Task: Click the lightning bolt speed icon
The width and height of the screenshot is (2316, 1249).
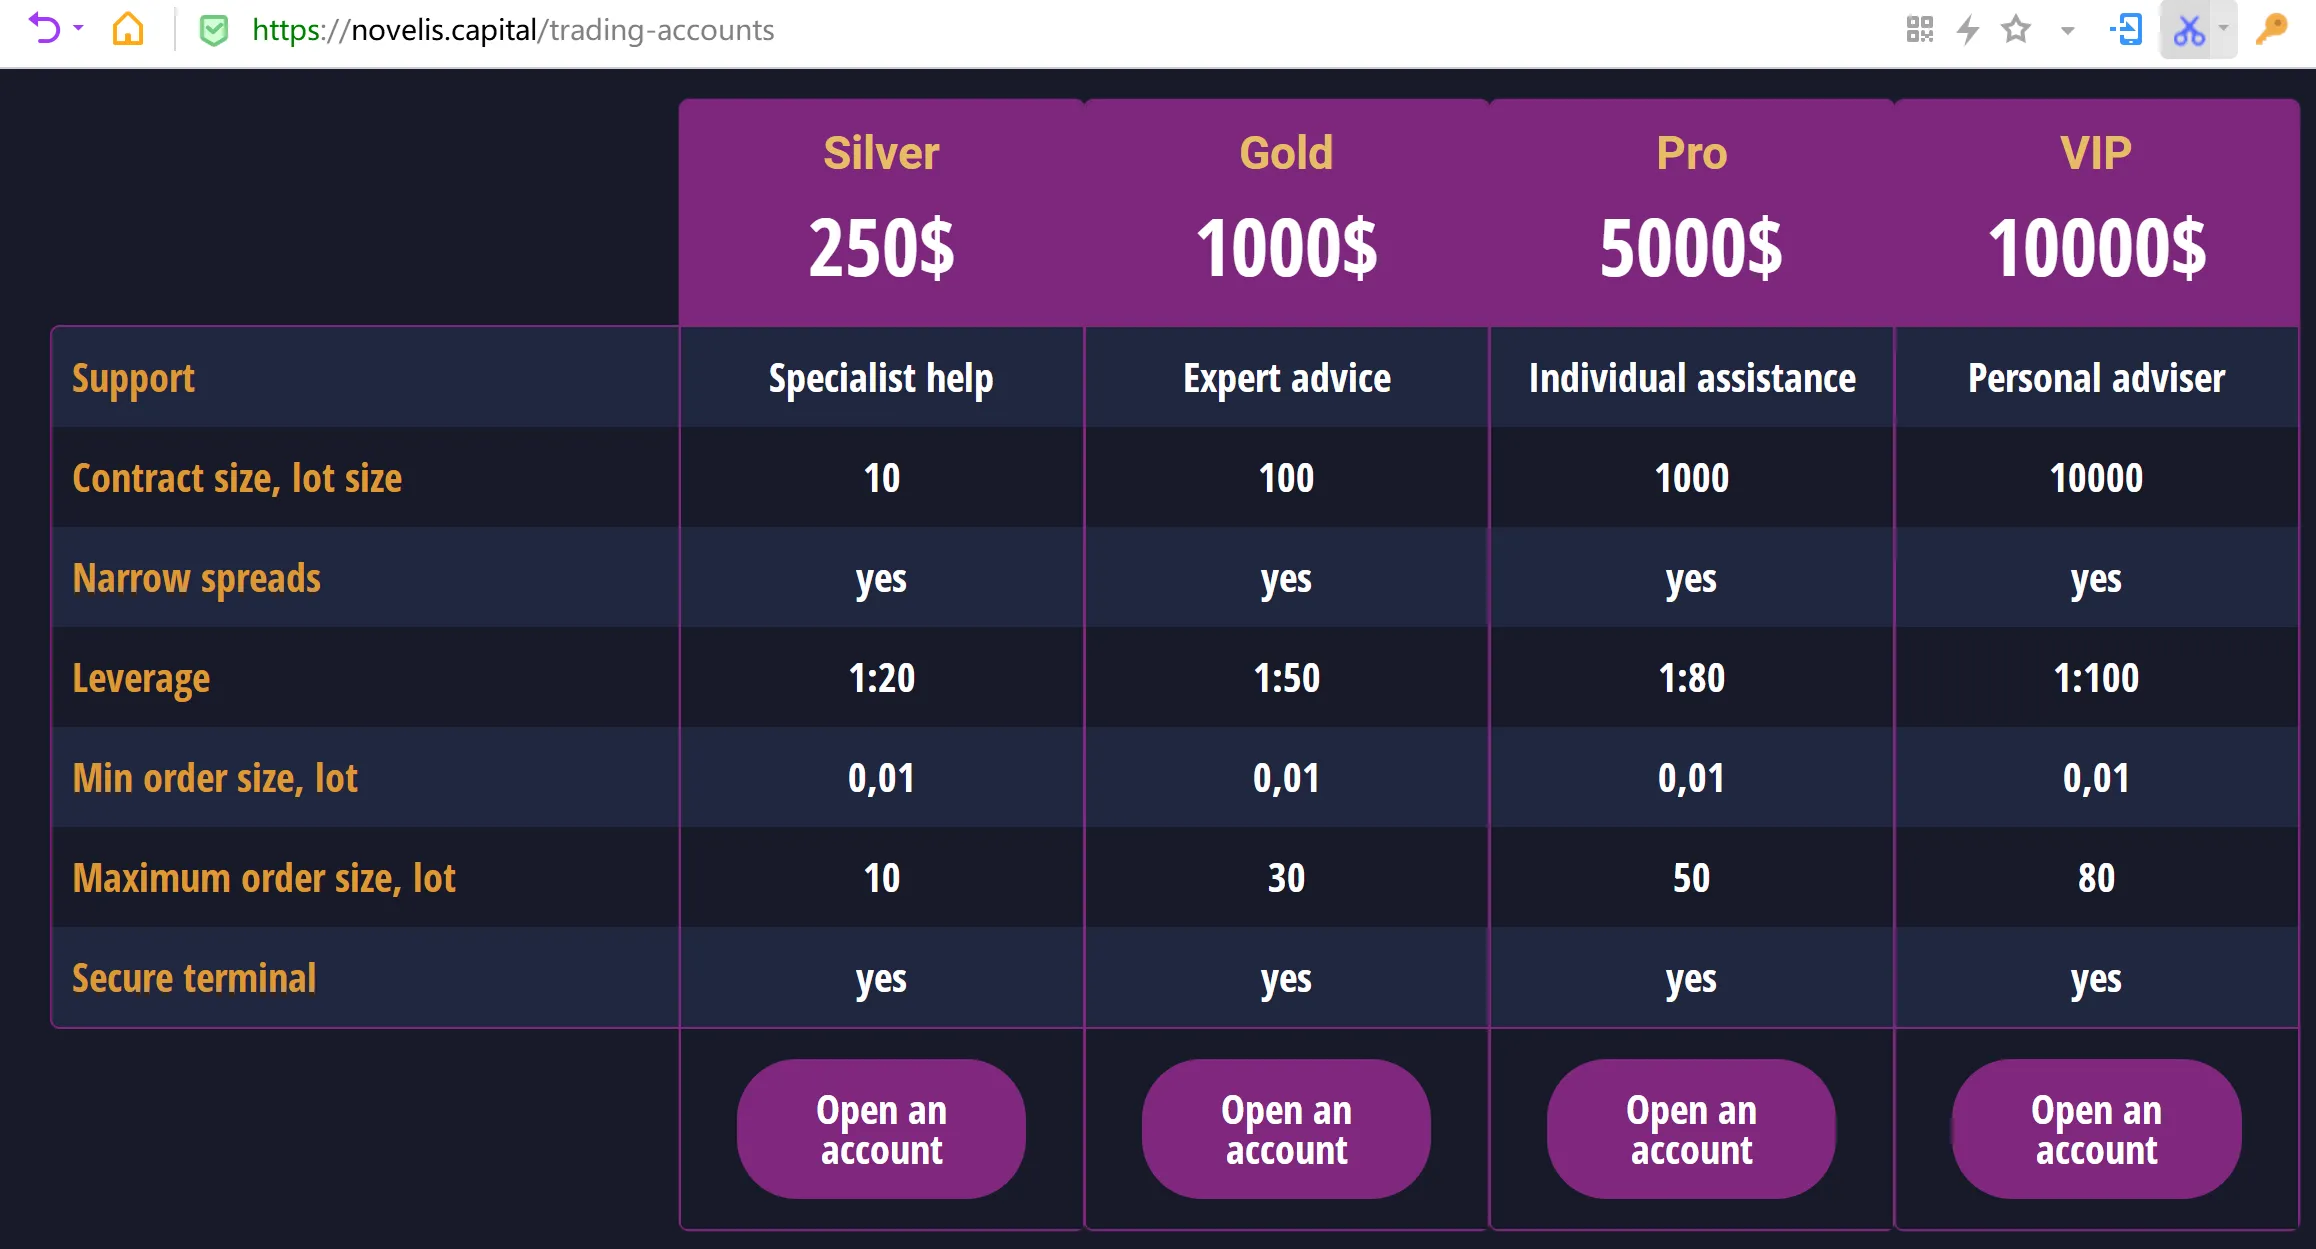Action: tap(1967, 30)
